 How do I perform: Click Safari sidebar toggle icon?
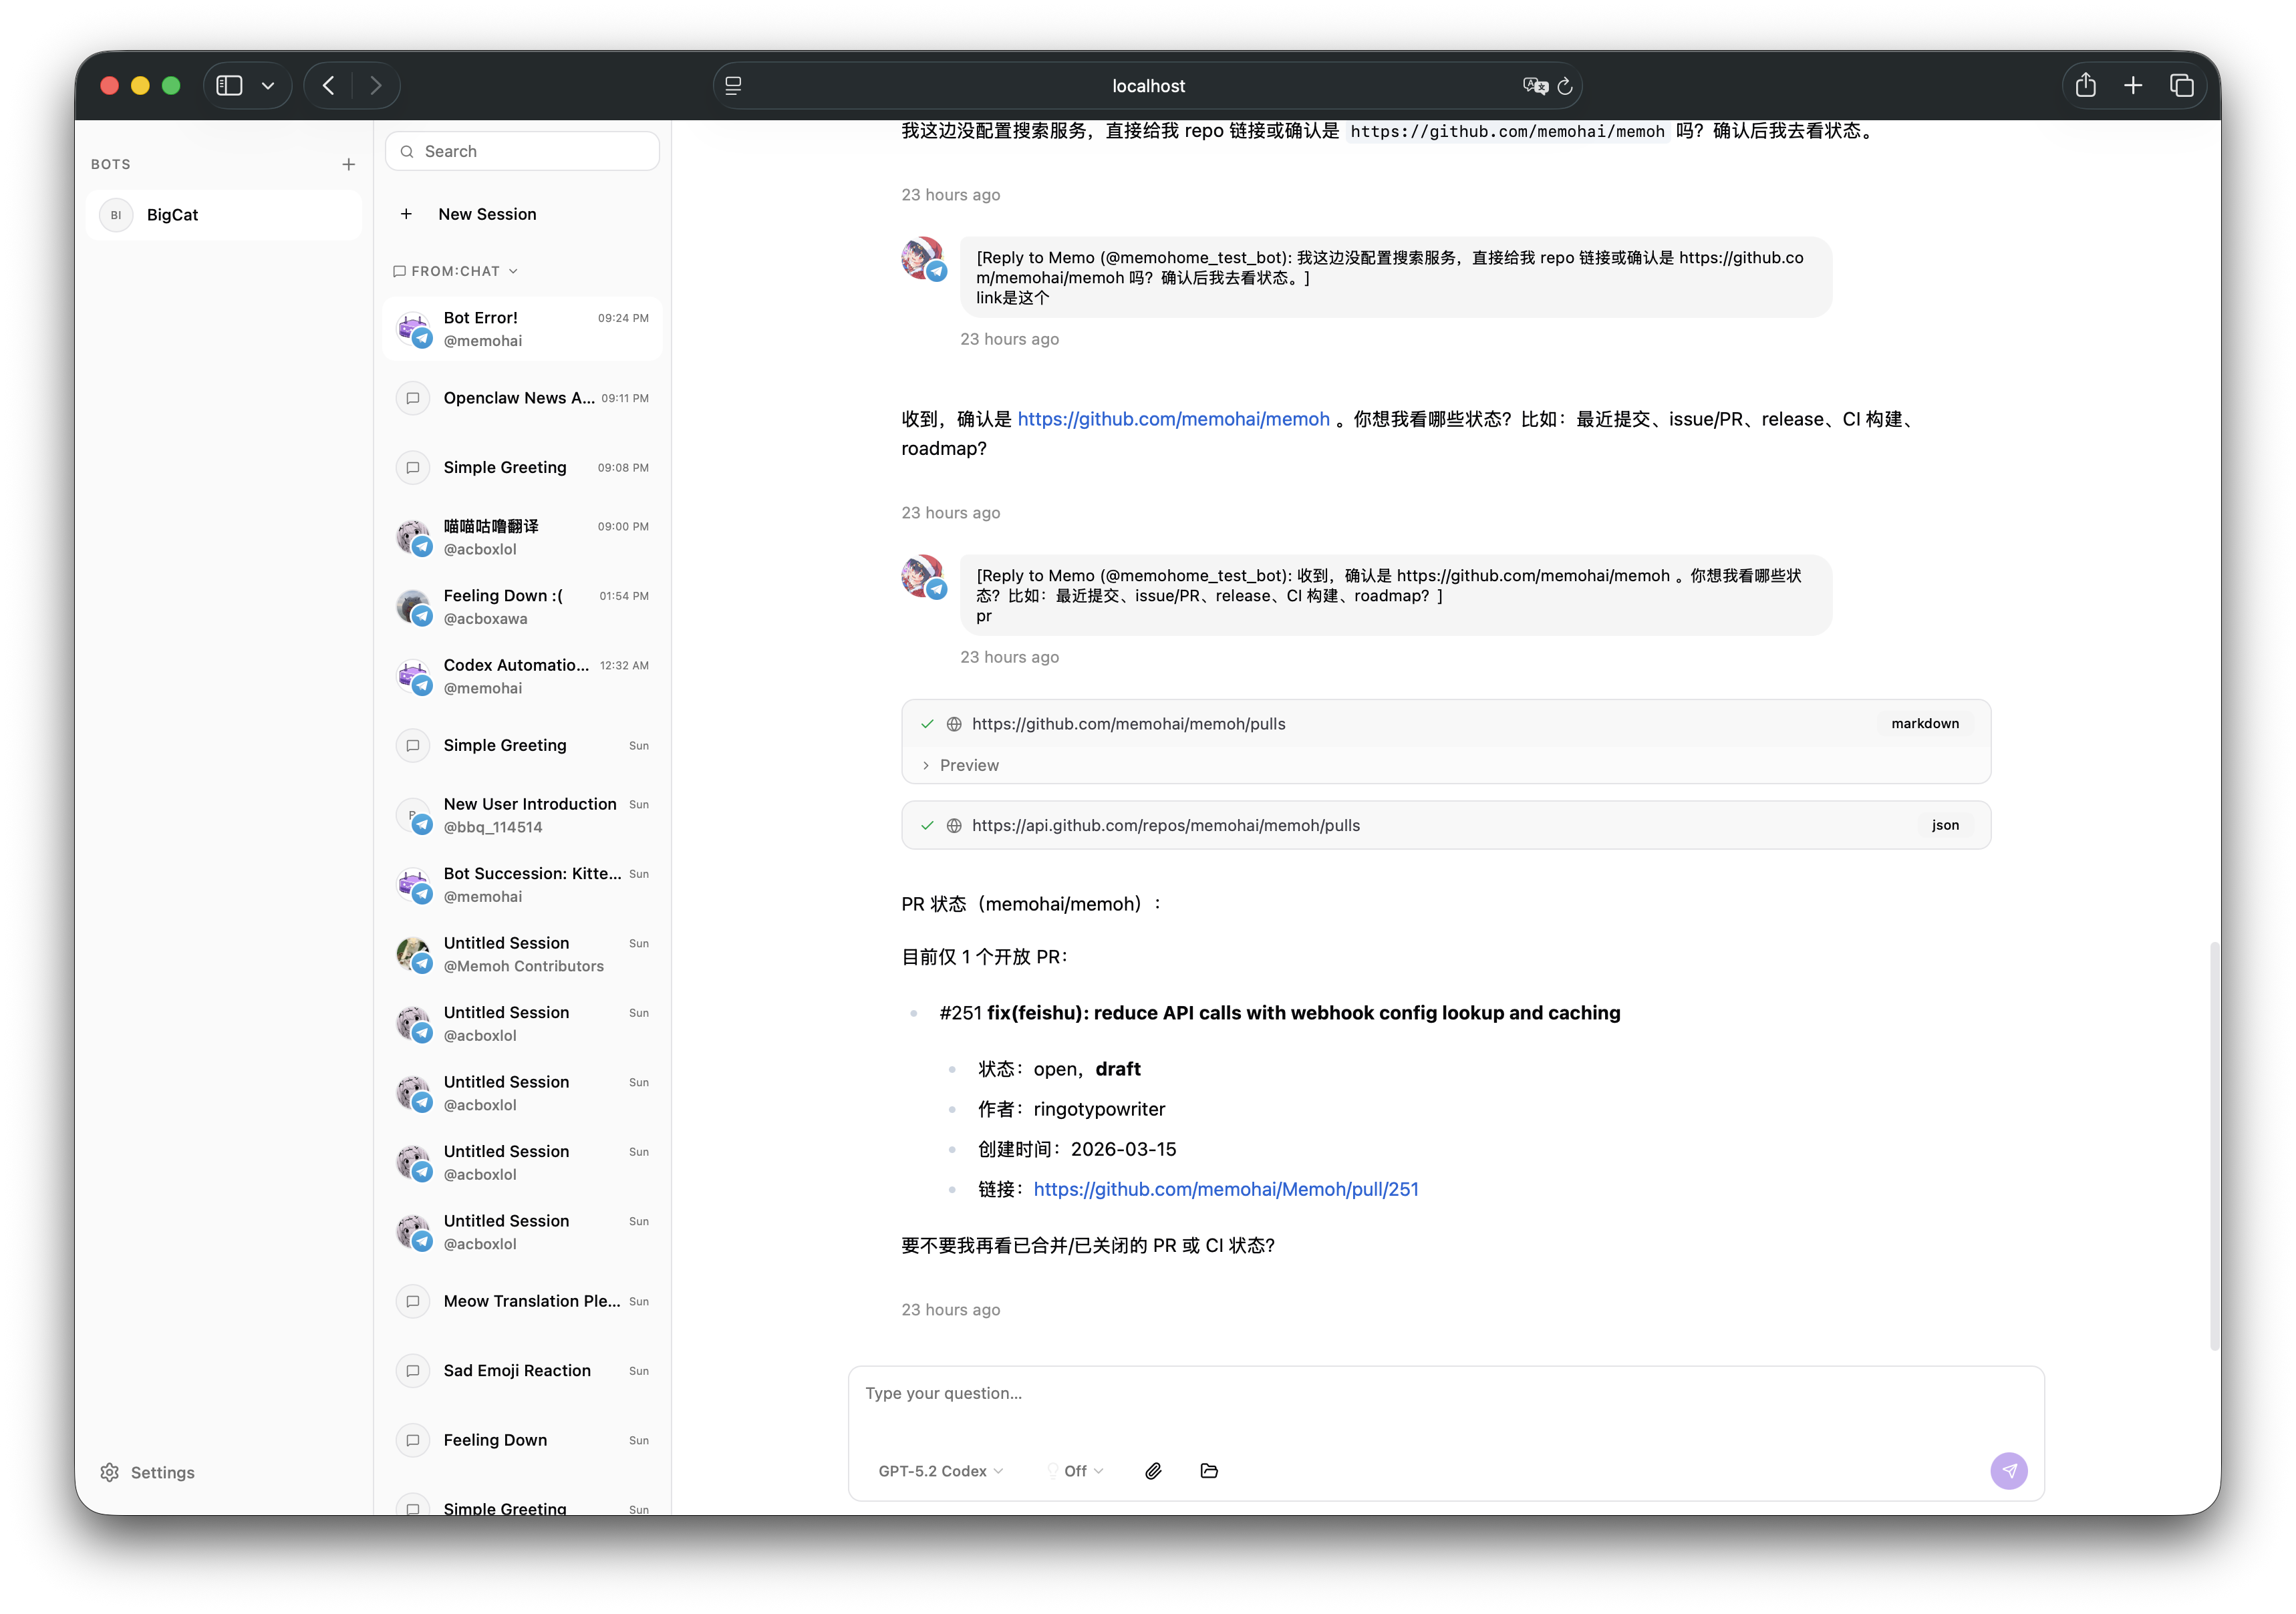point(230,85)
